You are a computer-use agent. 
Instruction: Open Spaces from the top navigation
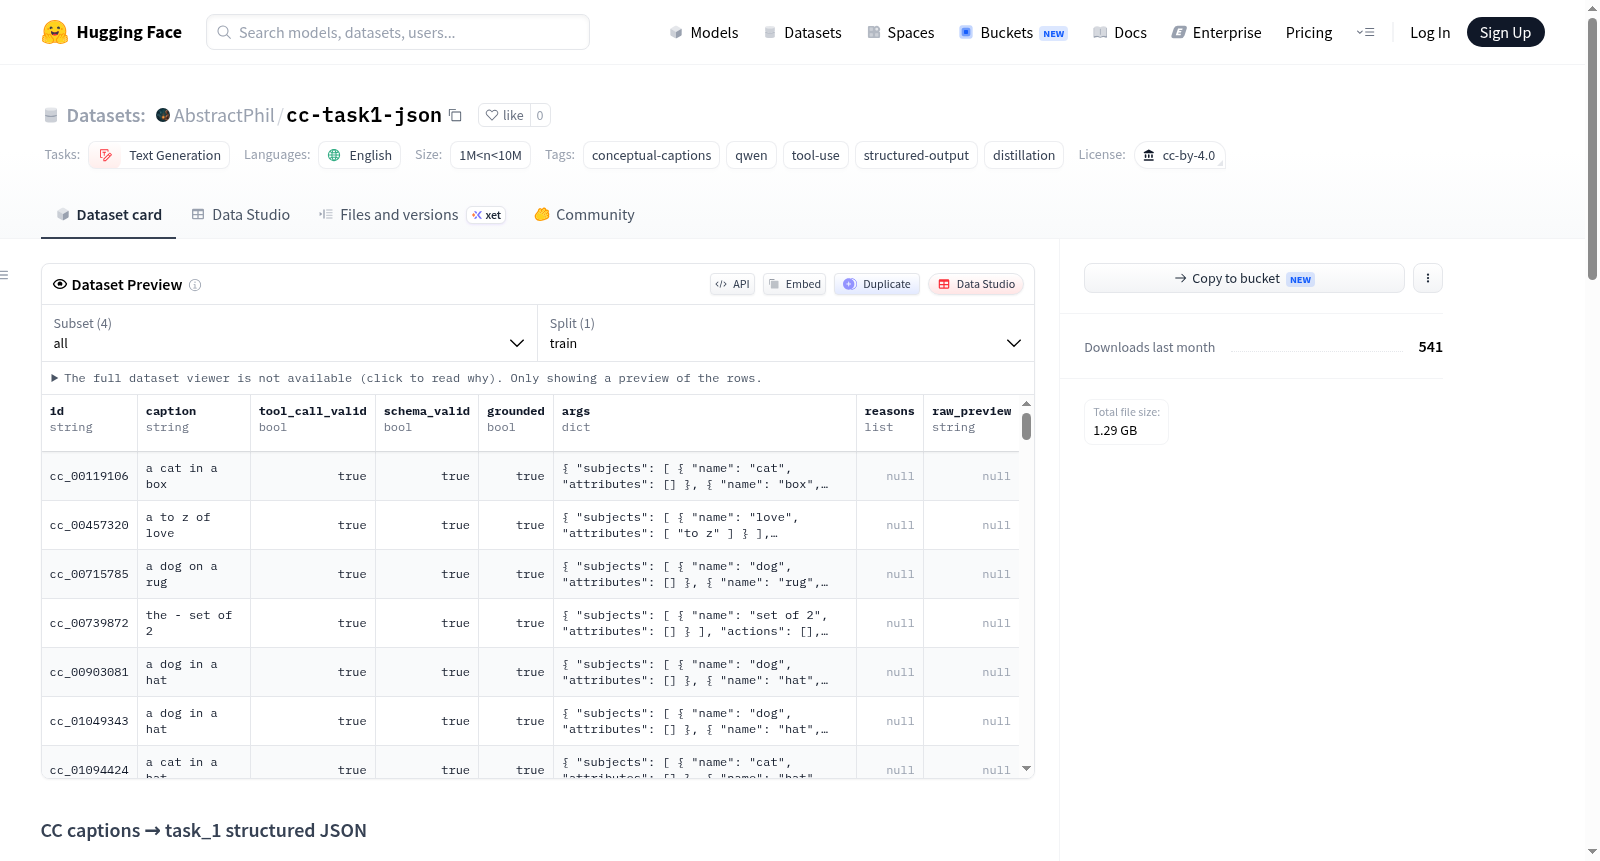(x=900, y=32)
